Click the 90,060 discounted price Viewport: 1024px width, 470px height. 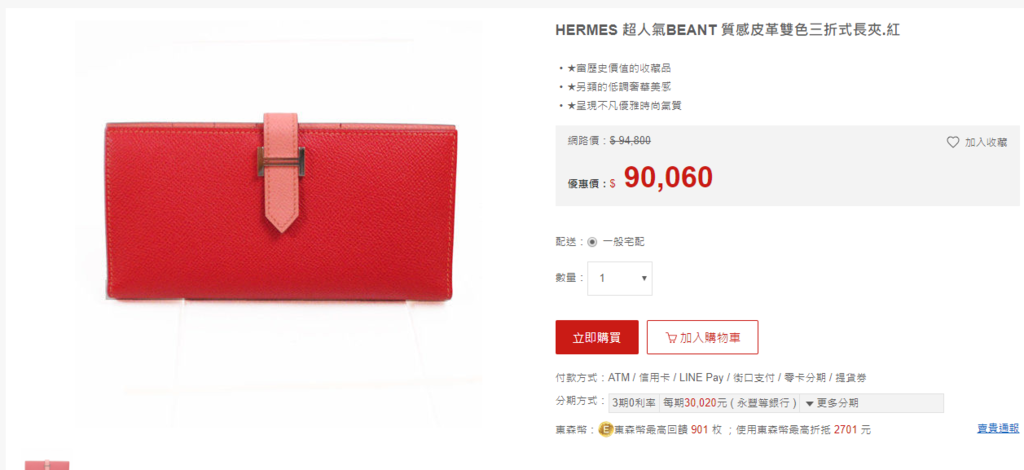pyautogui.click(x=668, y=177)
